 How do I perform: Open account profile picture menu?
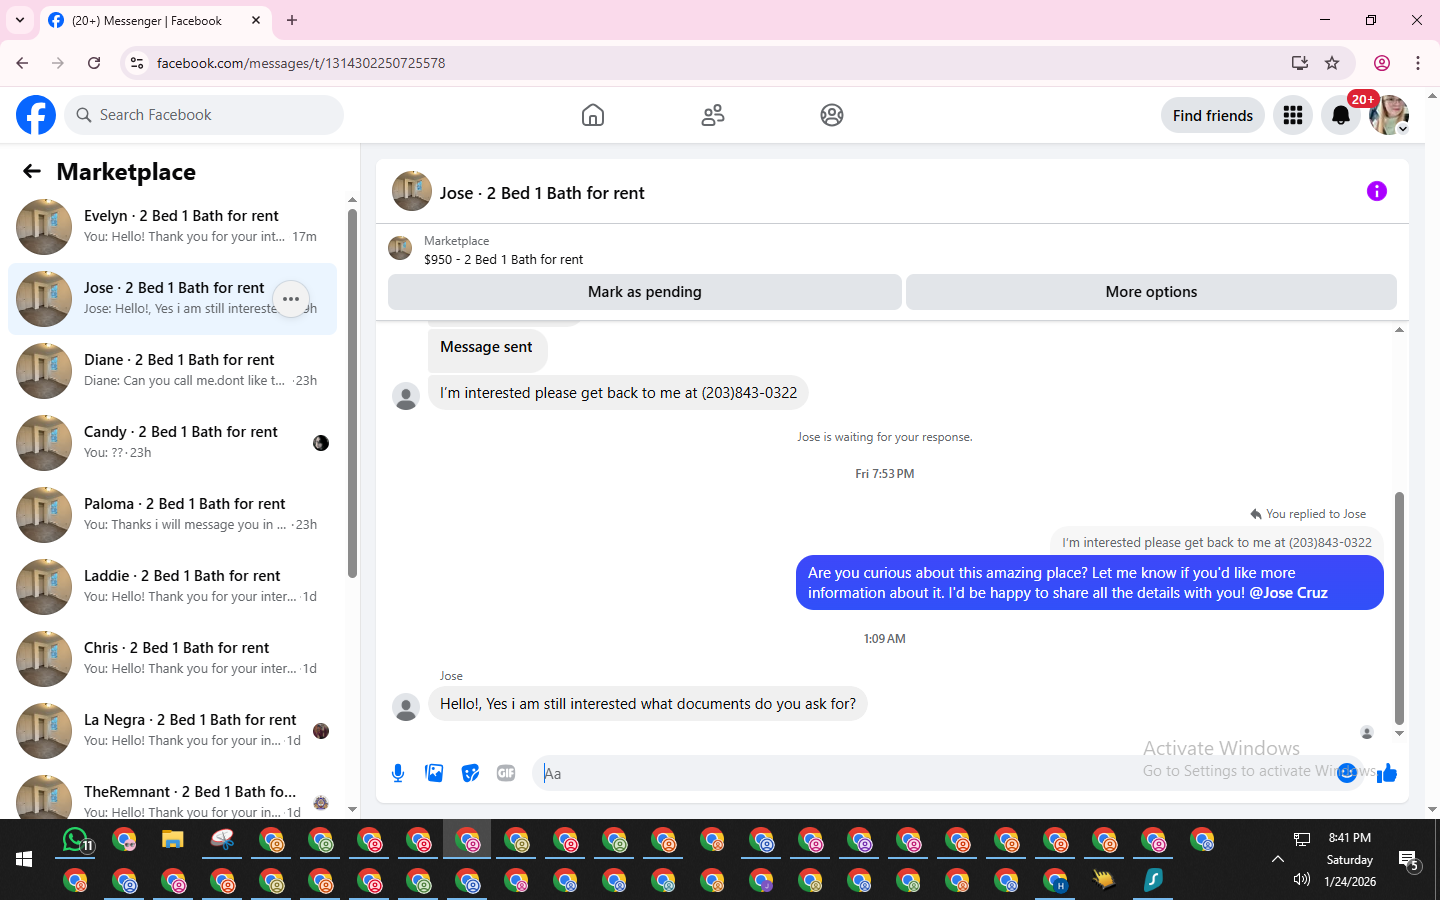(1389, 115)
